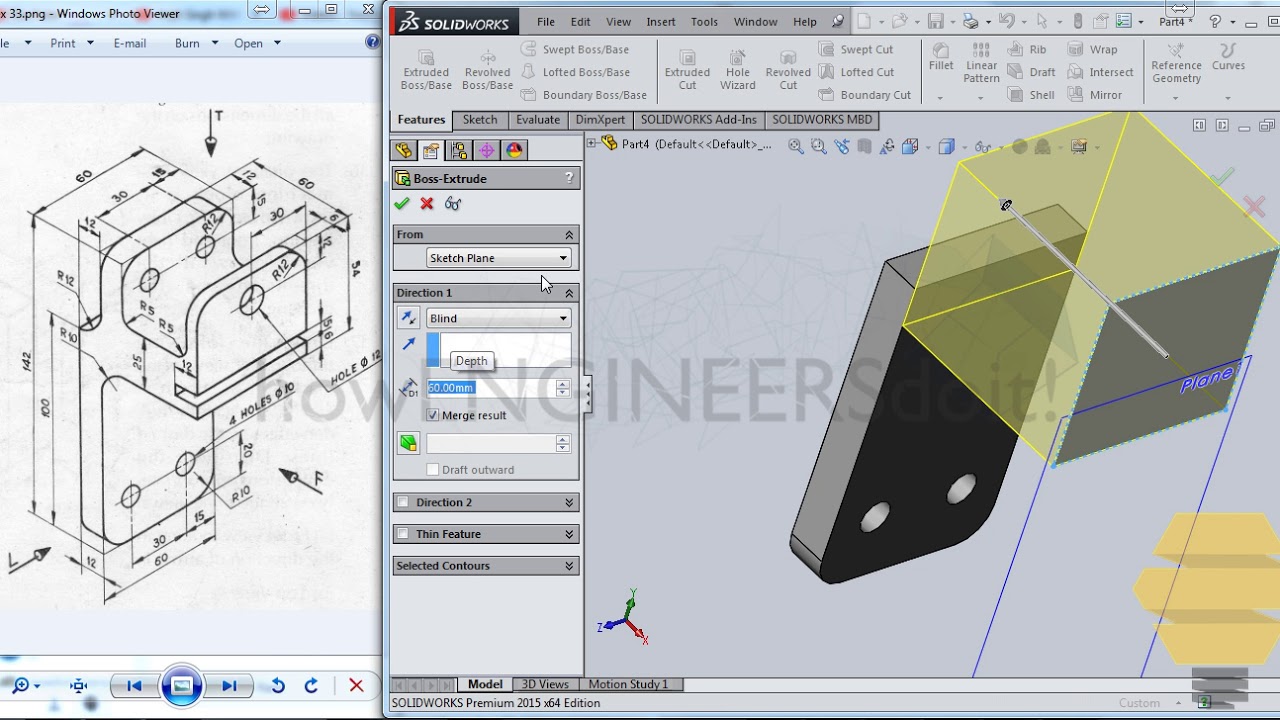Click the Reverse Direction button

[x=408, y=318]
